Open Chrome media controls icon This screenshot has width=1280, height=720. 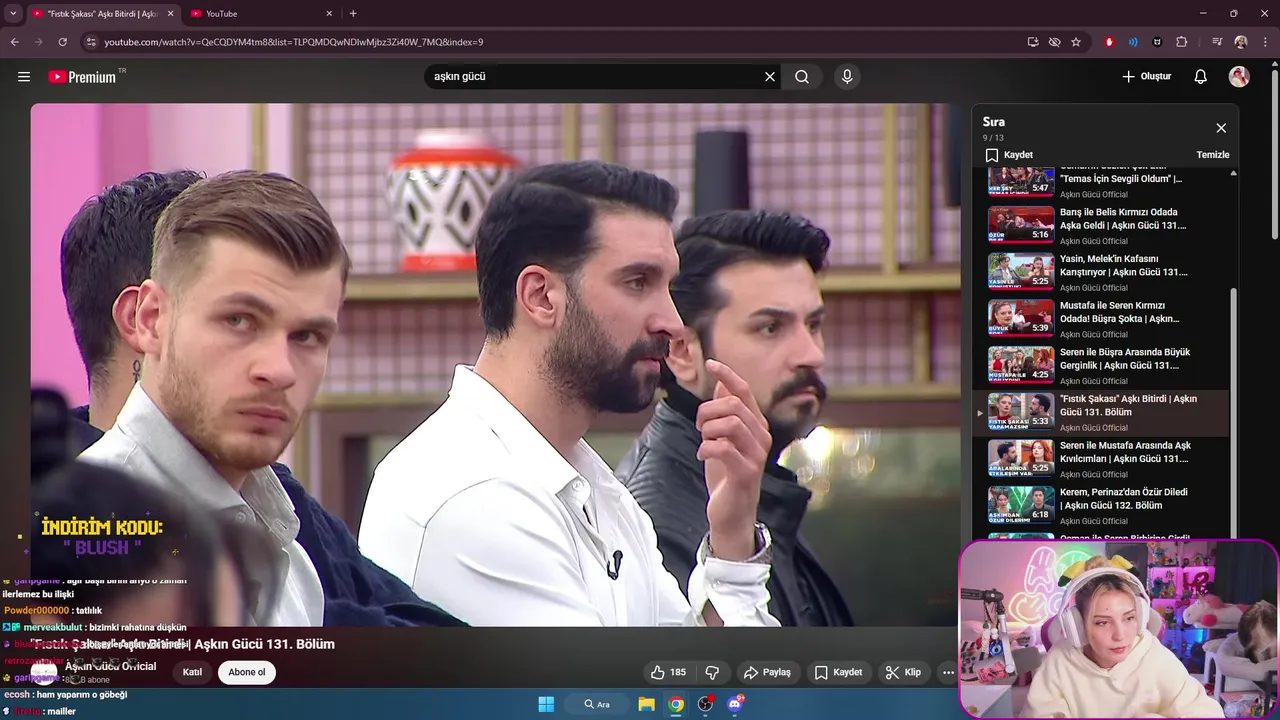pos(1217,42)
